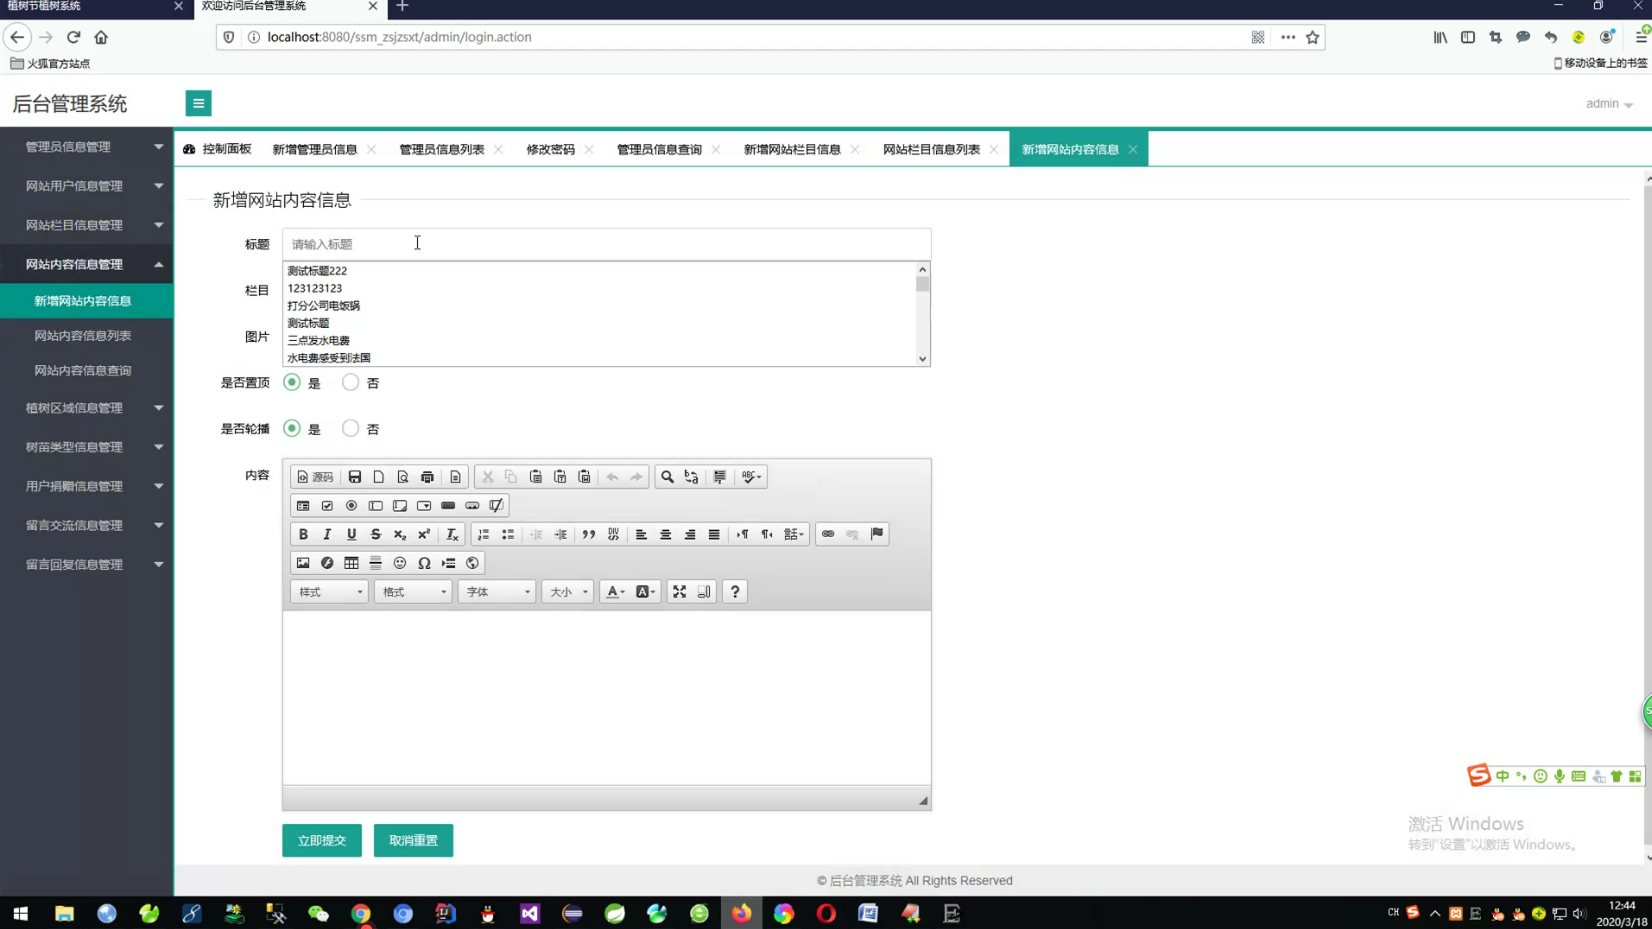Open text color picker in editor
This screenshot has width=1652, height=929.
[x=615, y=592]
